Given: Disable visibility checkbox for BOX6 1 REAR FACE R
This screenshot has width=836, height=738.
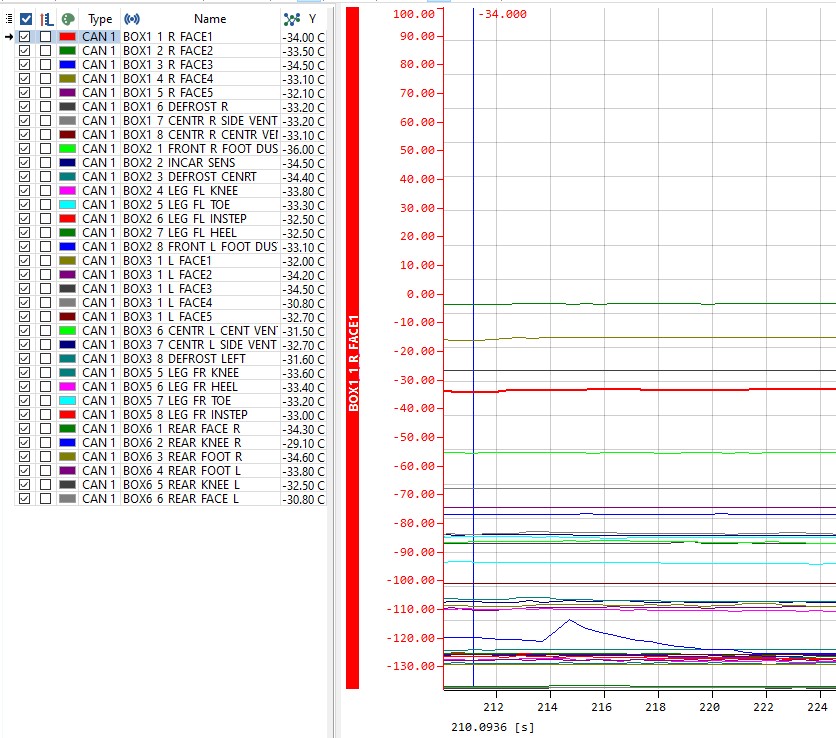Looking at the screenshot, I should [25, 429].
